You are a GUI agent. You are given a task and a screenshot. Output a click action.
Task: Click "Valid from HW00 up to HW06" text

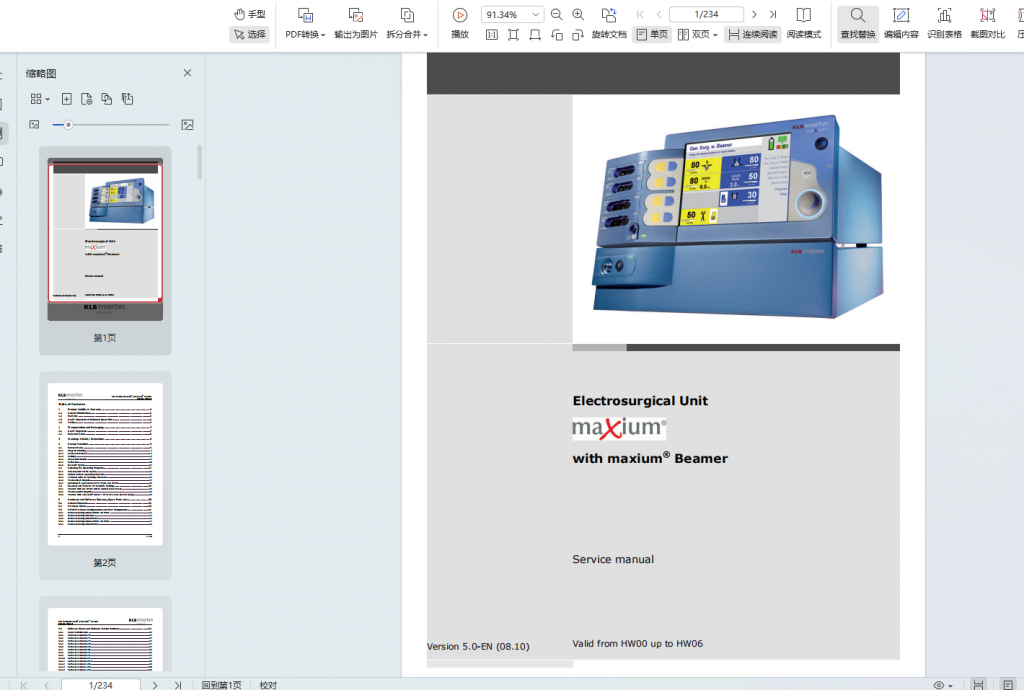637,644
